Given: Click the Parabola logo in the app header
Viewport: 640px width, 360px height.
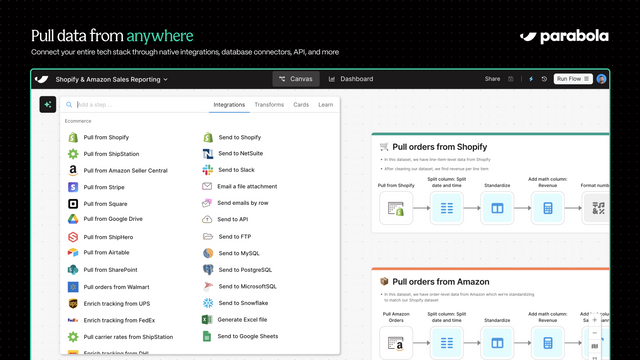Looking at the screenshot, I should pos(42,79).
